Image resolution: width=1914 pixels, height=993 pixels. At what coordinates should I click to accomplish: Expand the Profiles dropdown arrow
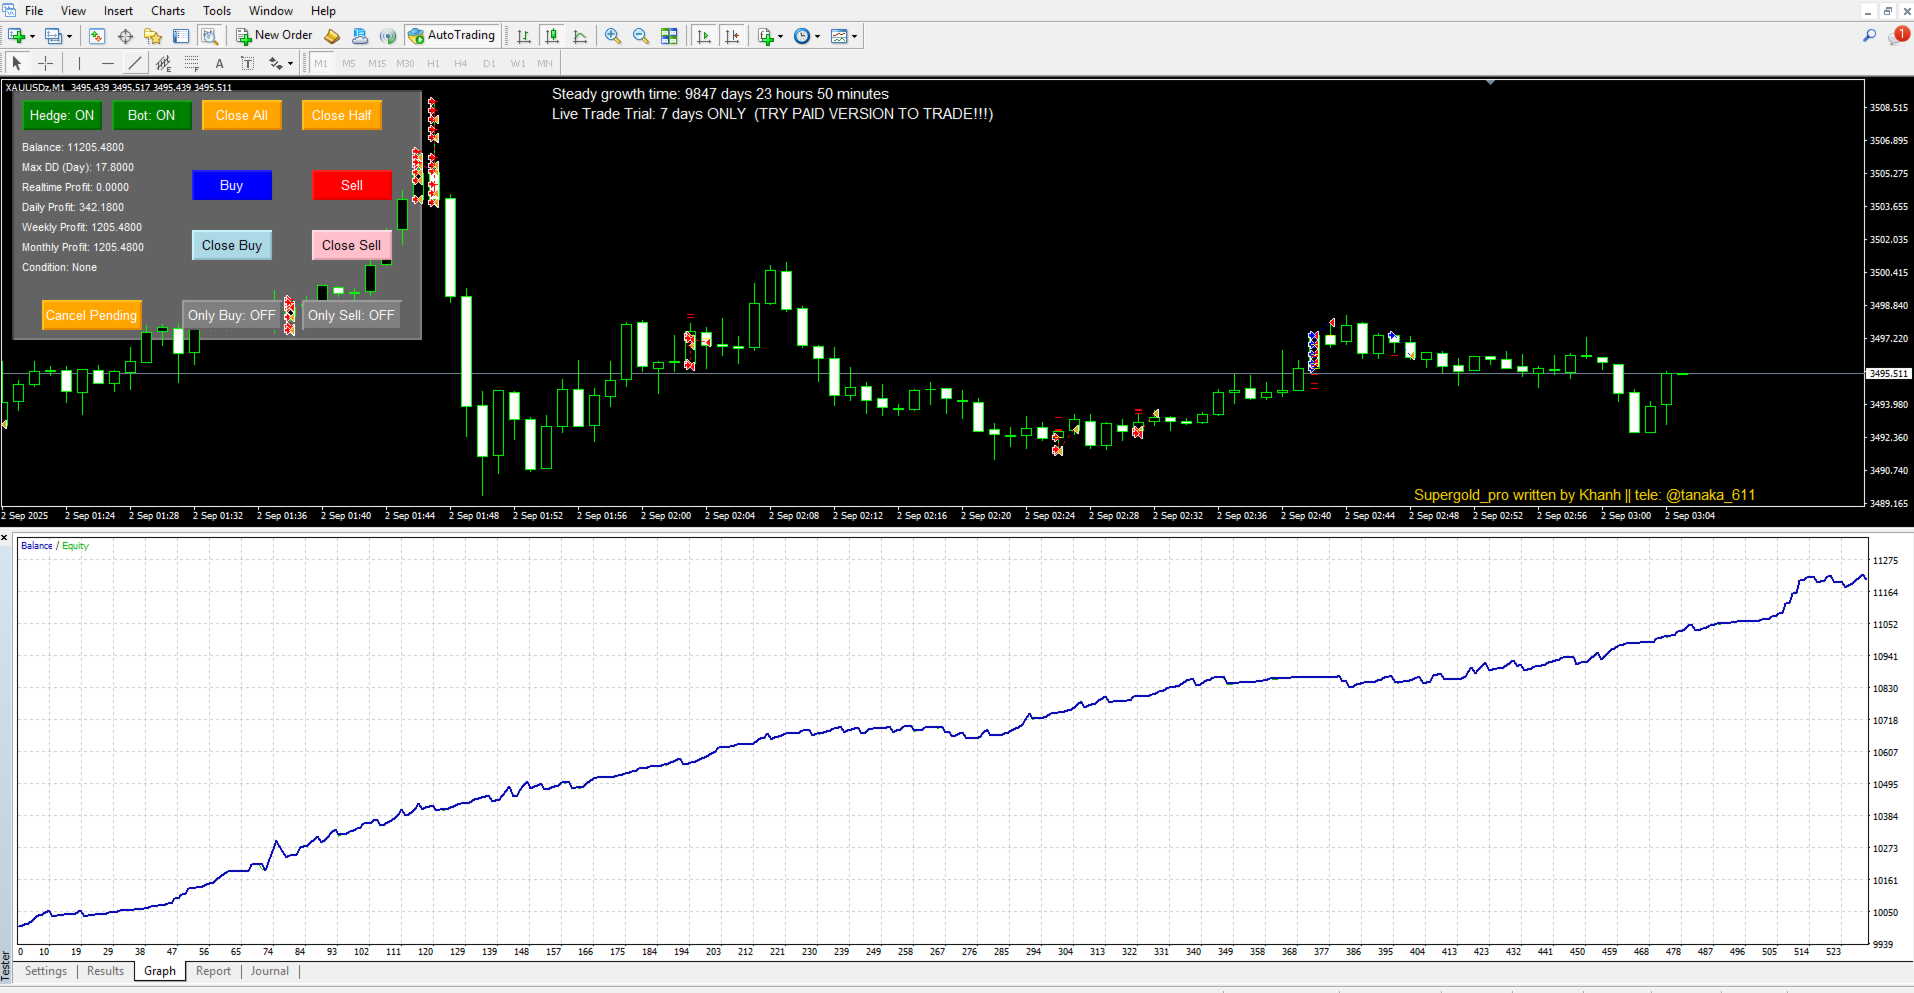click(70, 36)
